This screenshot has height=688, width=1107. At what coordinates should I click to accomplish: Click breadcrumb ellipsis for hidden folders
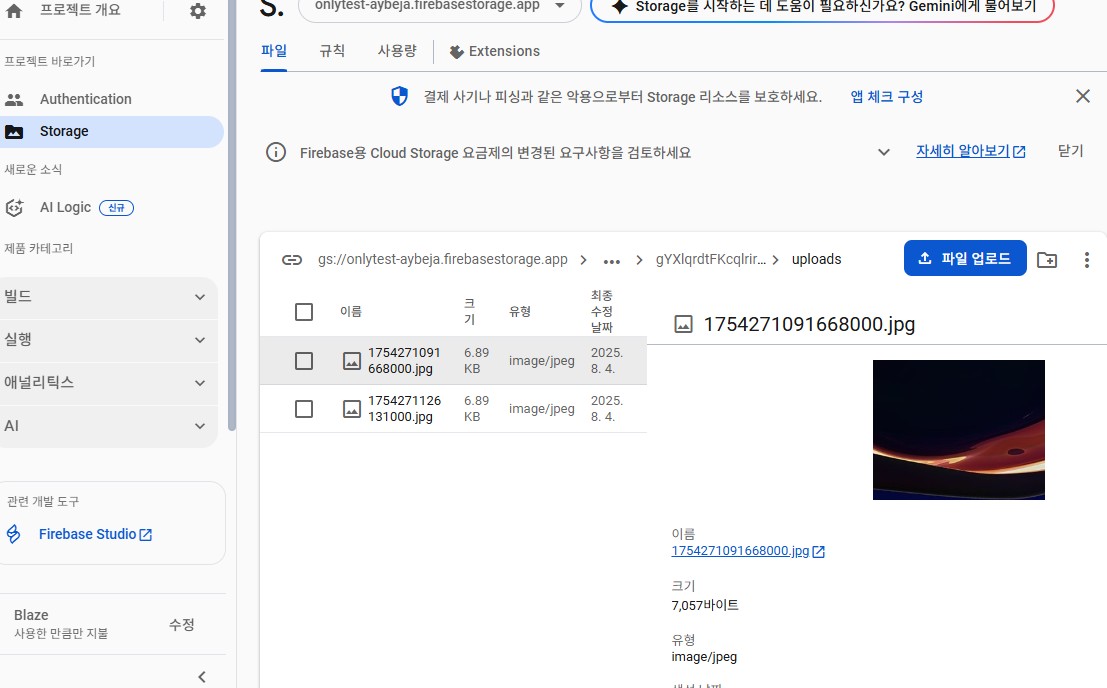coord(611,260)
